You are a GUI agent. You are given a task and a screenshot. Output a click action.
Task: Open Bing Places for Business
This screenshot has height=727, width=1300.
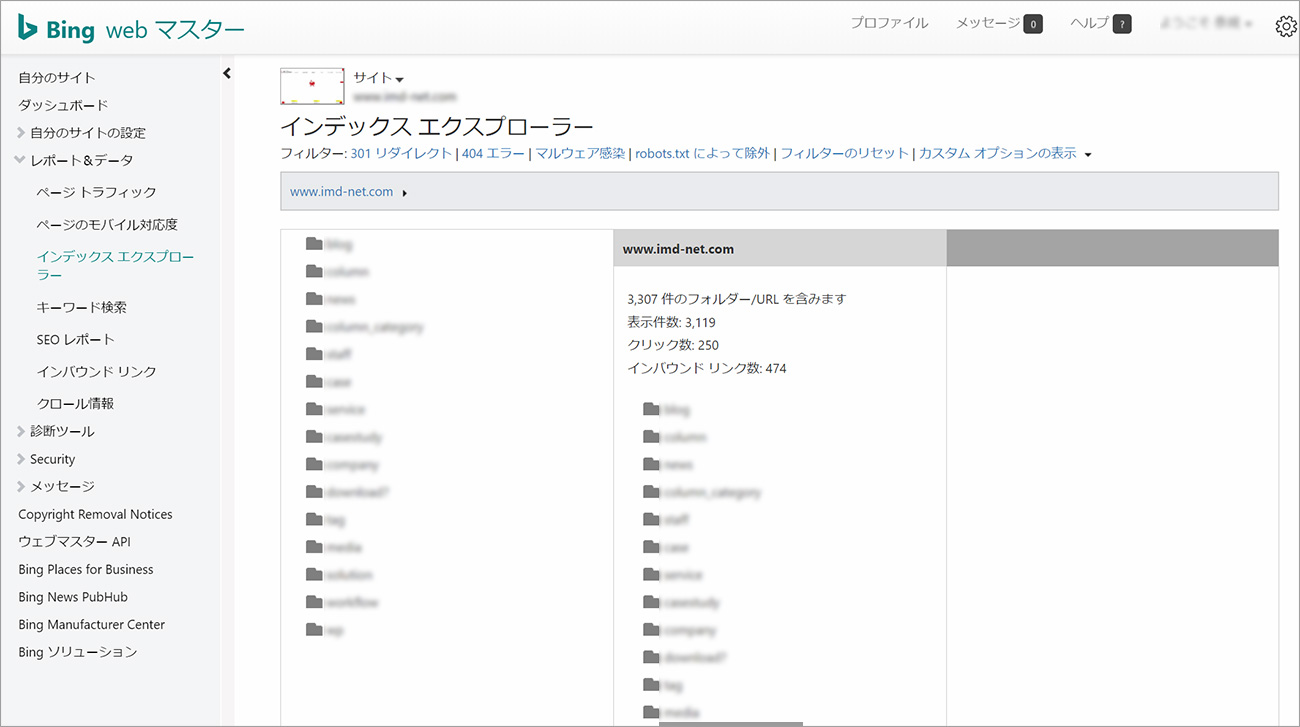[86, 569]
